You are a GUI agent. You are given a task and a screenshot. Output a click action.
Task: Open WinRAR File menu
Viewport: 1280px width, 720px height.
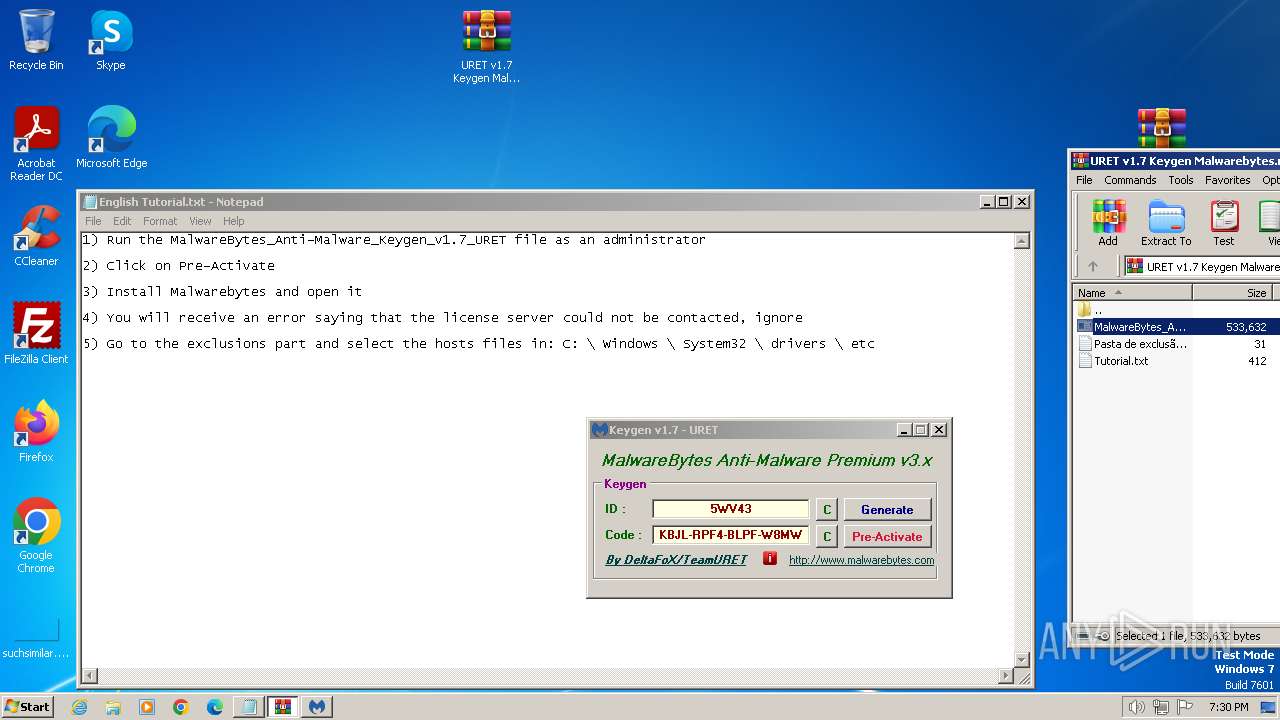coord(1084,180)
